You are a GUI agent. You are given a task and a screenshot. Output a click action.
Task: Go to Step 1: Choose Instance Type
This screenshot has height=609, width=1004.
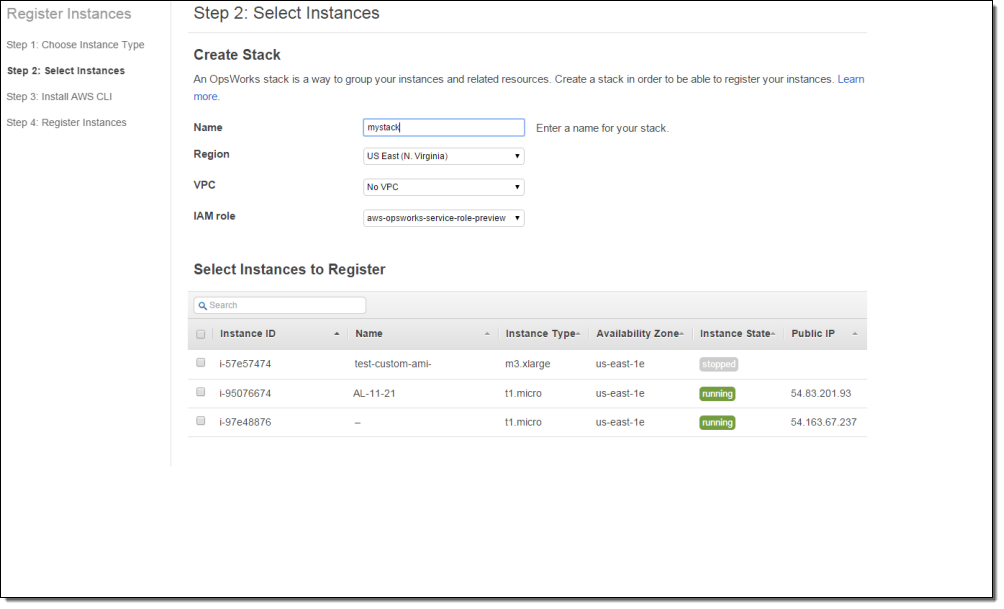[75, 45]
